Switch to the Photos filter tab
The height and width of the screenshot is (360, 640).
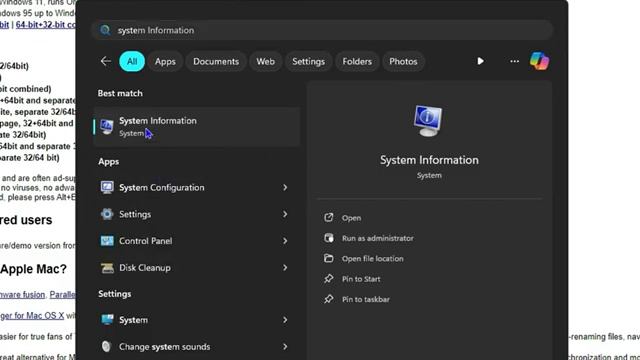pos(403,61)
